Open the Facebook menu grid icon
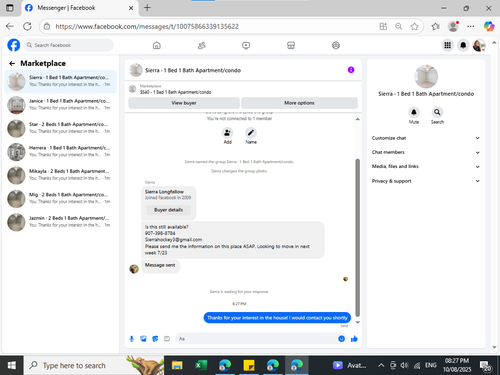 [x=448, y=45]
